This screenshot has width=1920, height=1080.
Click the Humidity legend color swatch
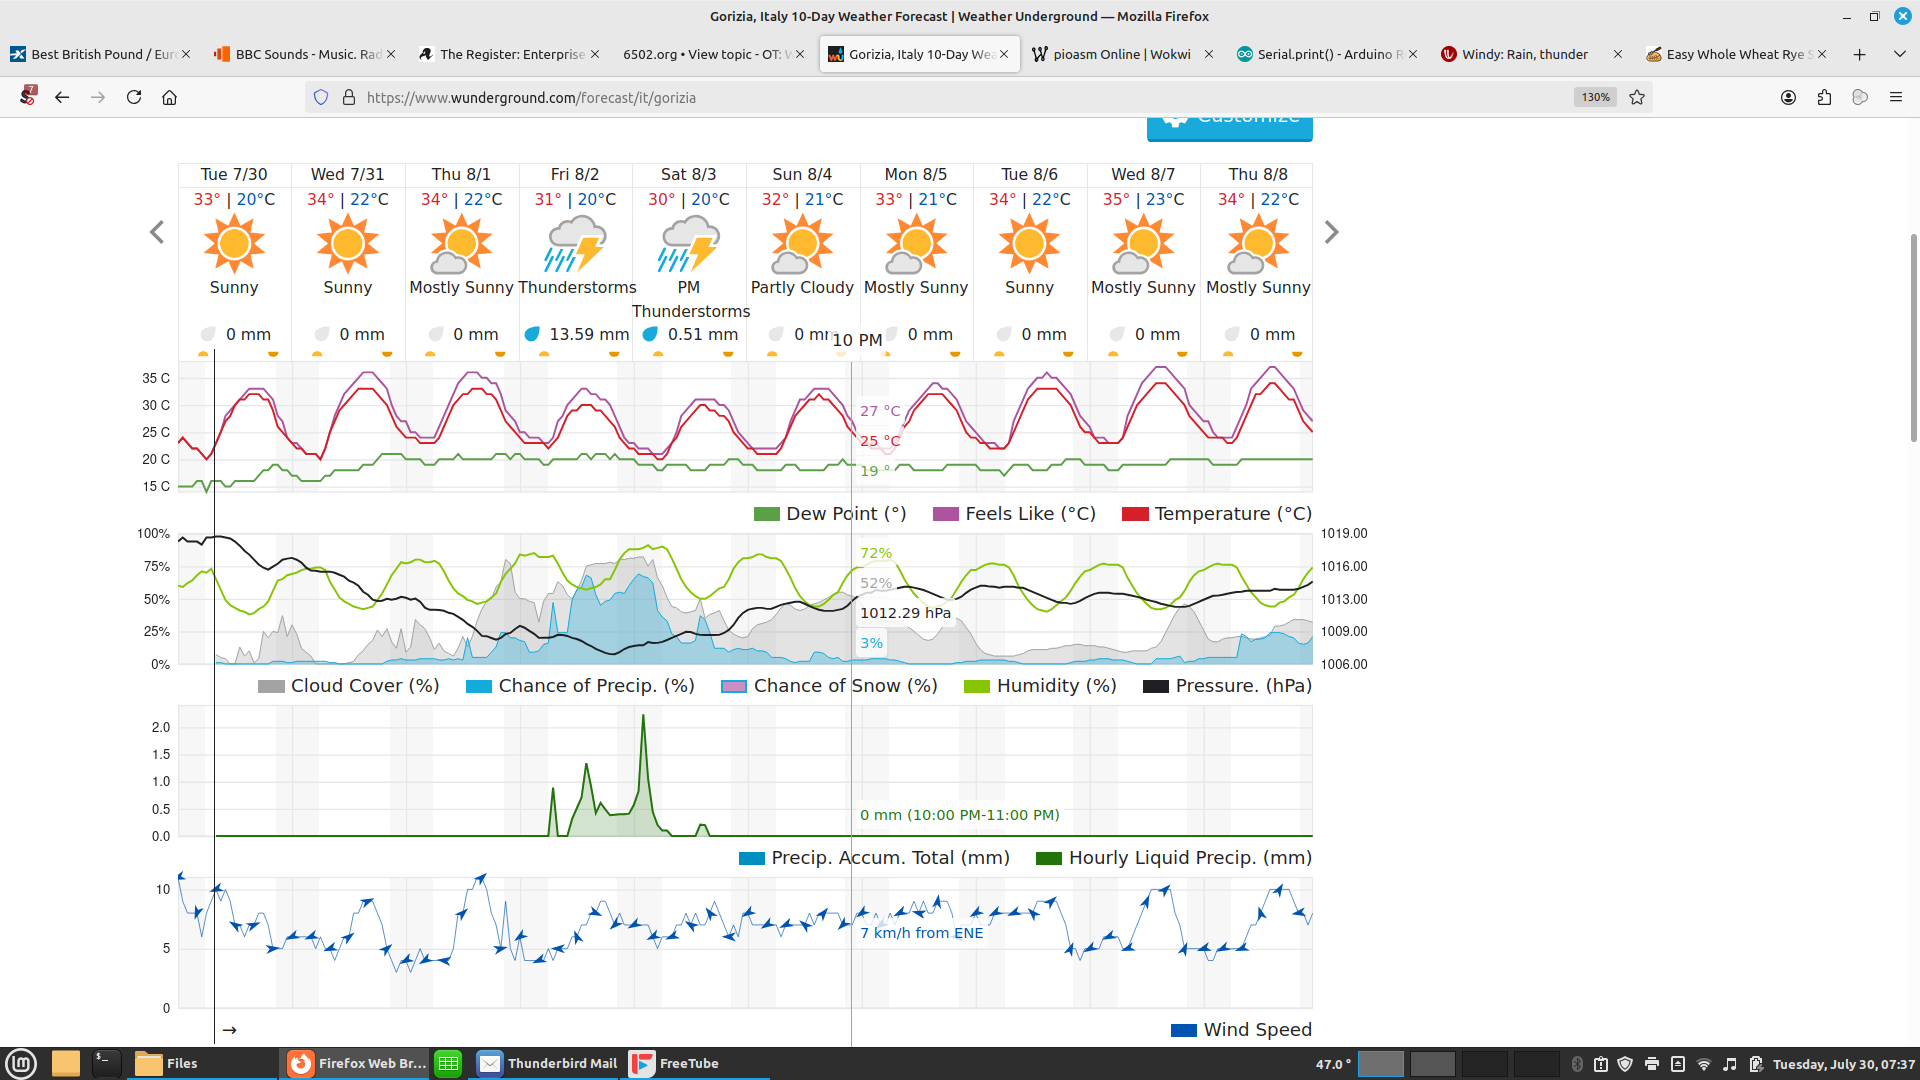tap(976, 686)
